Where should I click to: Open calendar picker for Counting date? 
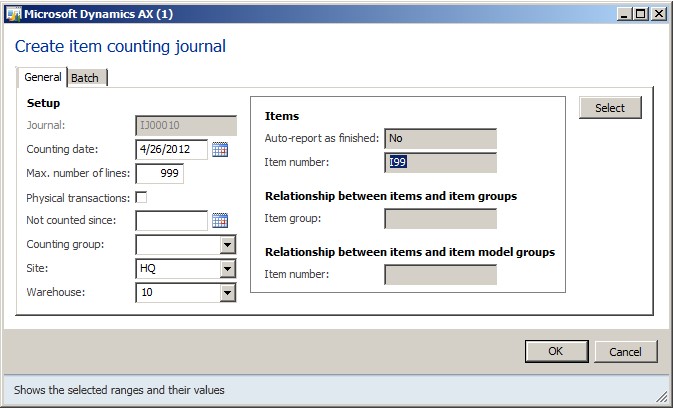pyautogui.click(x=220, y=149)
